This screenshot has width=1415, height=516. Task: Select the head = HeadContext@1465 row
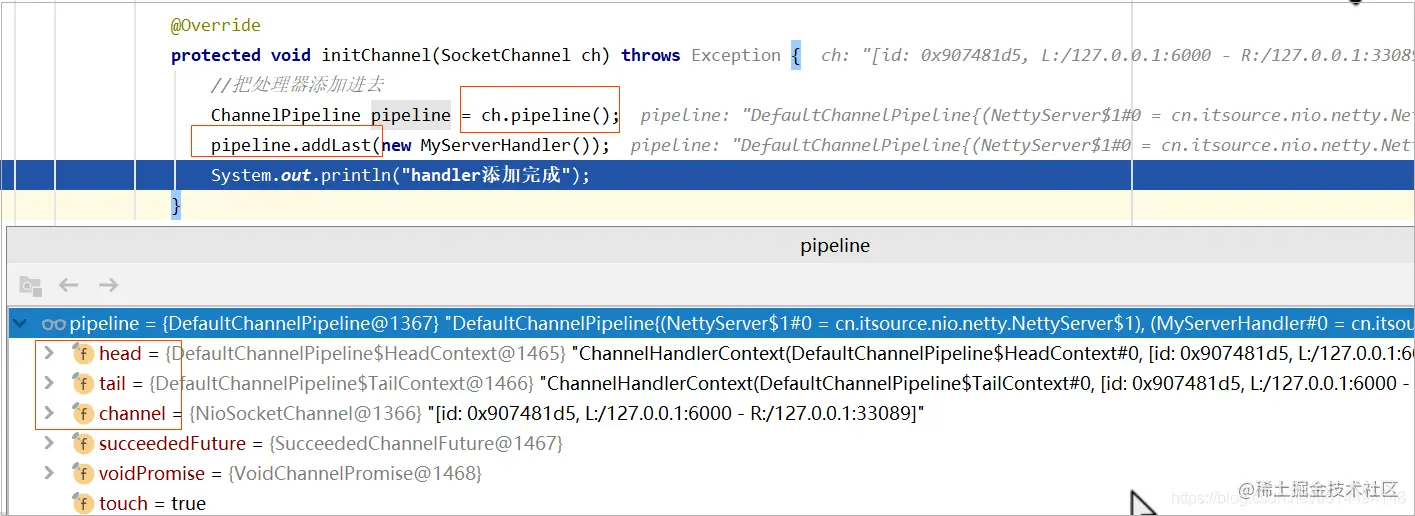711,353
